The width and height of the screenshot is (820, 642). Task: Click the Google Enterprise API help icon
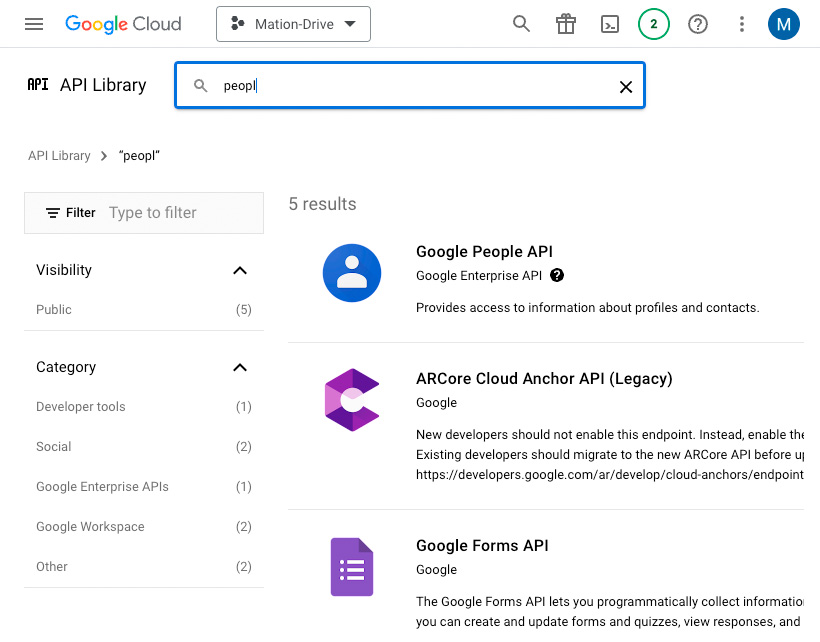557,275
